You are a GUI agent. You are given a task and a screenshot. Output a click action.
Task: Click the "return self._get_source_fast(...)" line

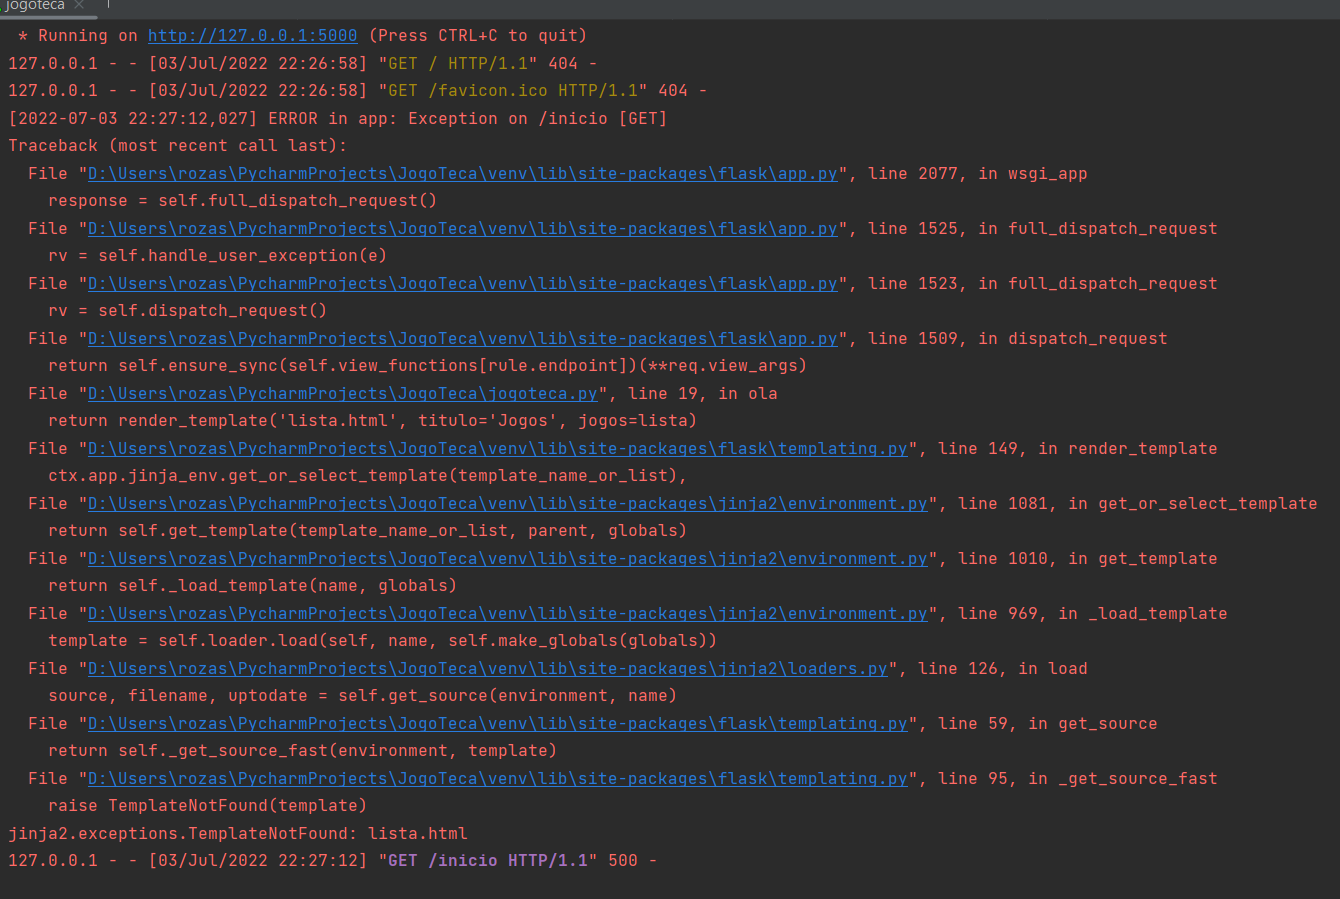303,751
